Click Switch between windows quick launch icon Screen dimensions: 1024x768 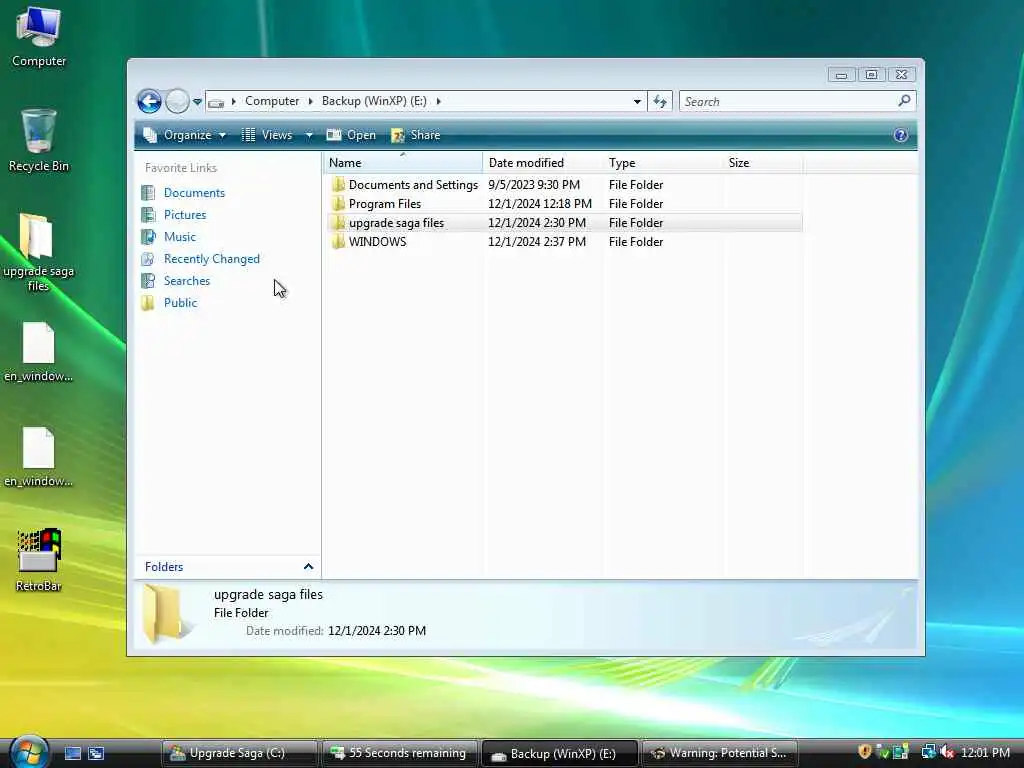(96, 754)
